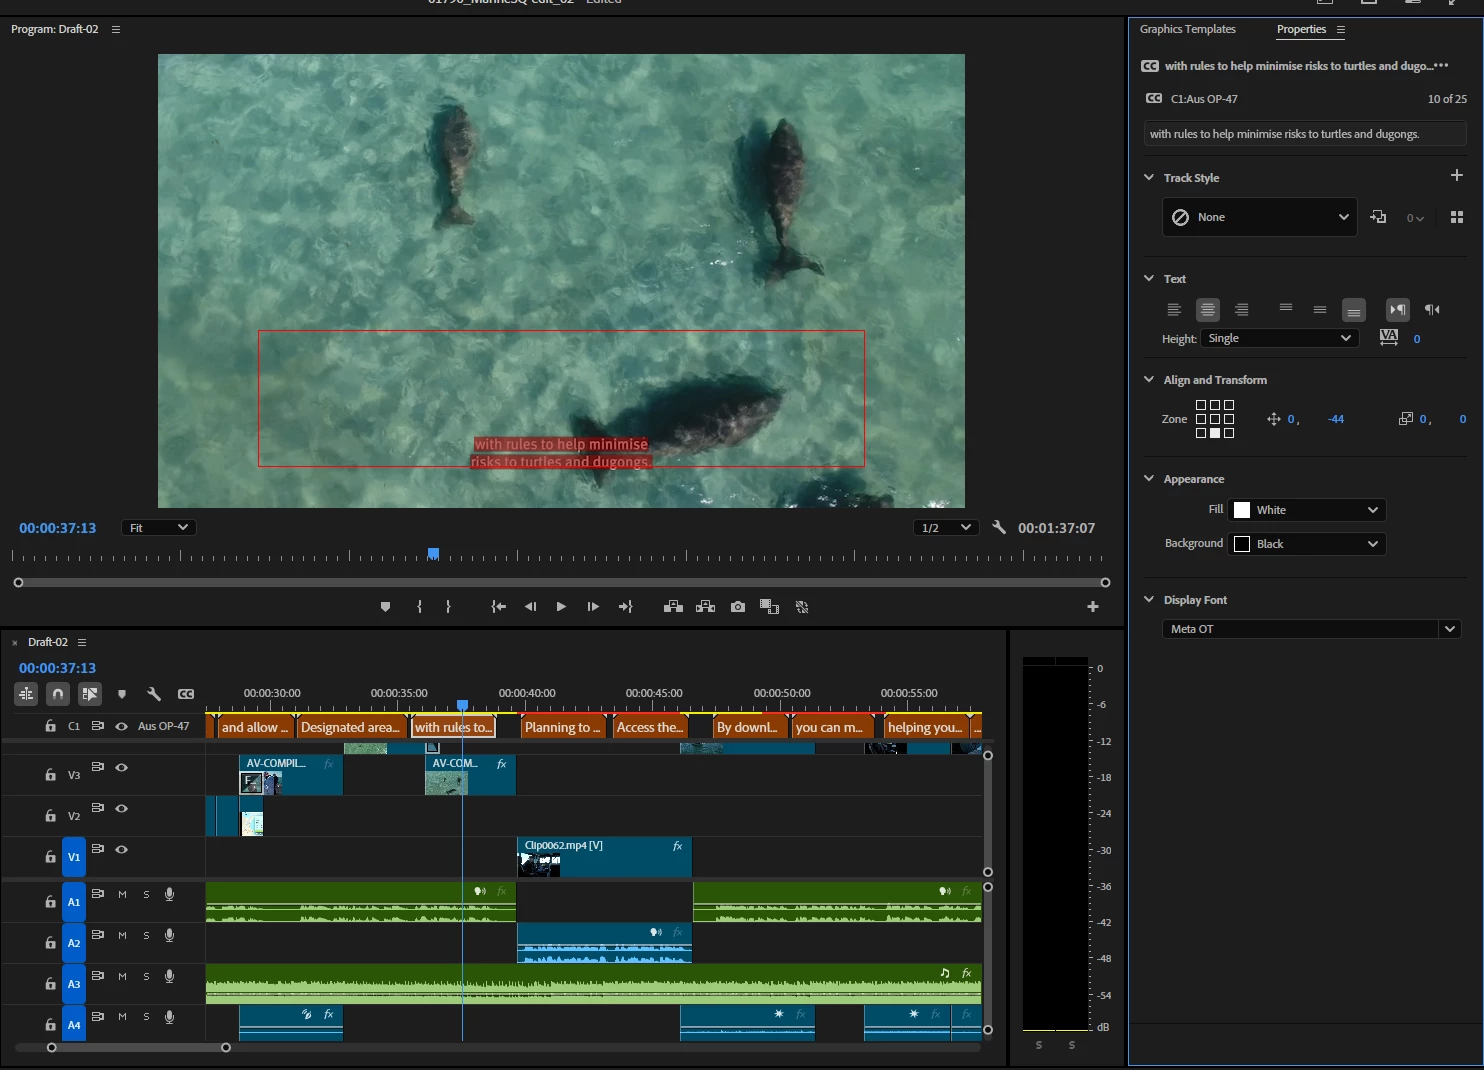Click the Go to In point icon
The image size is (1484, 1070).
click(x=498, y=607)
